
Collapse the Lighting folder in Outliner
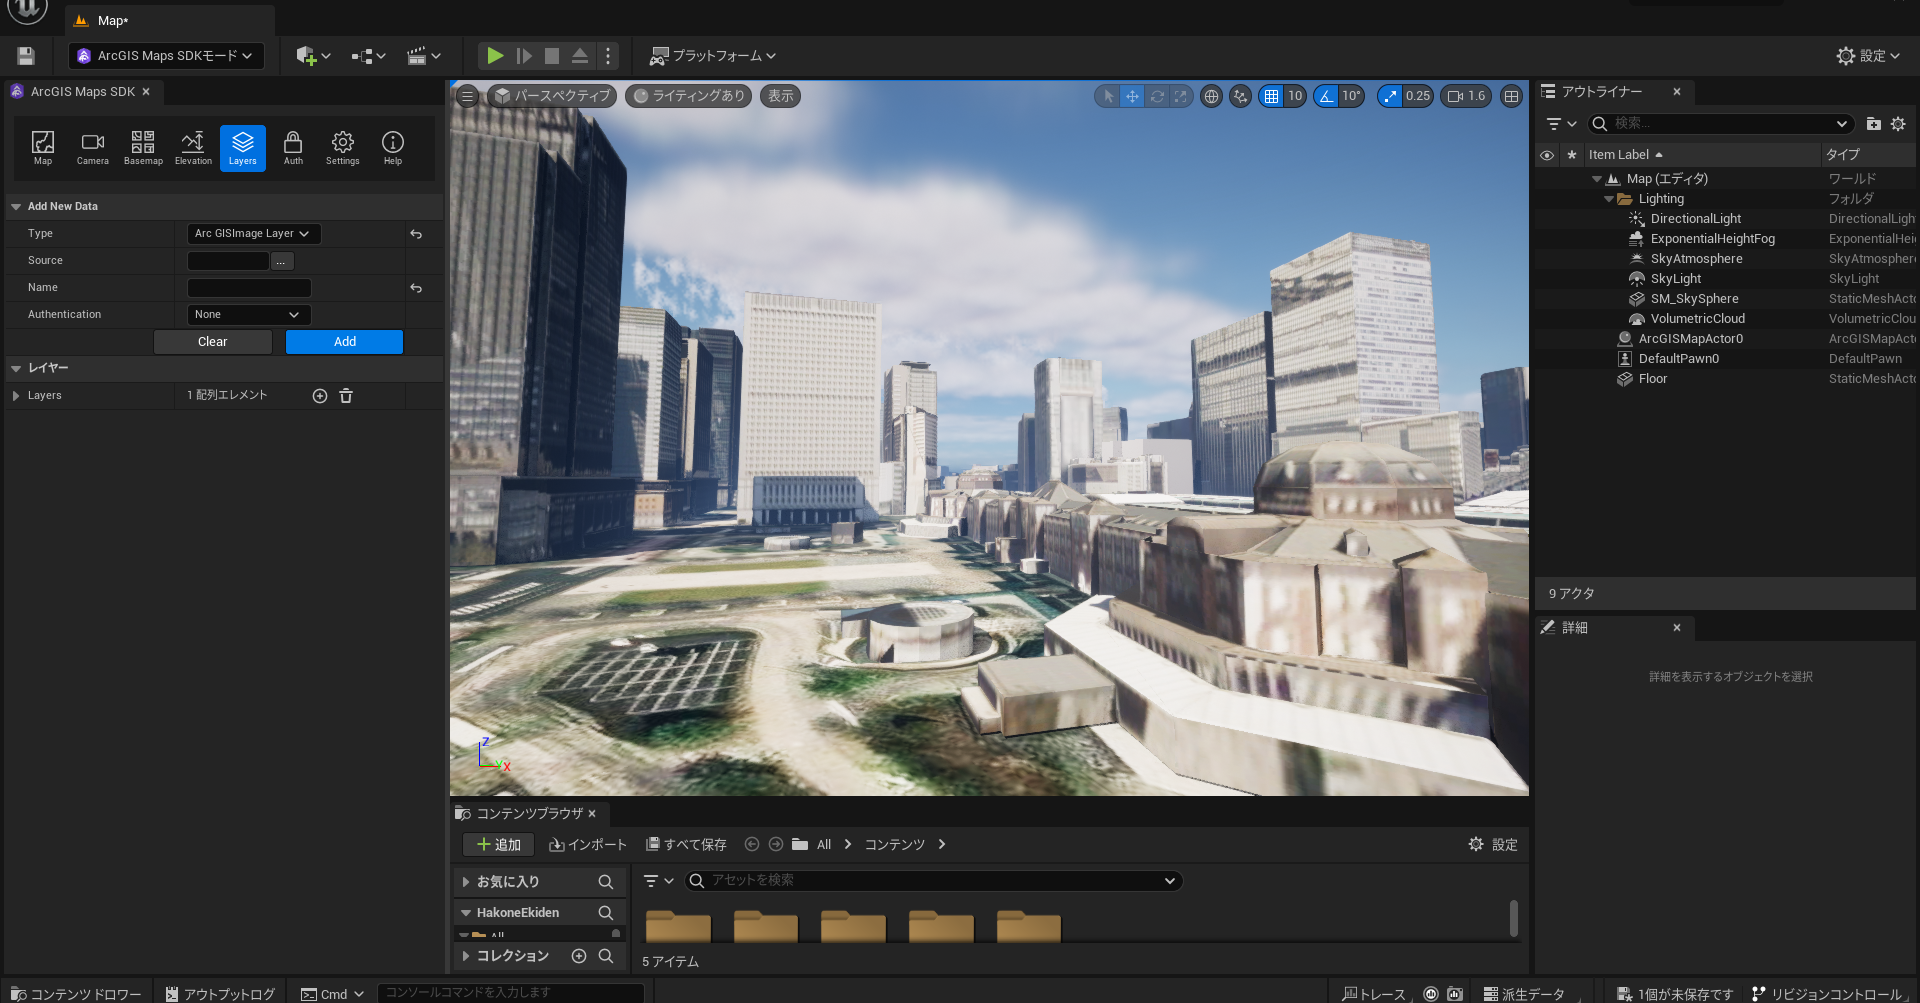point(1608,199)
